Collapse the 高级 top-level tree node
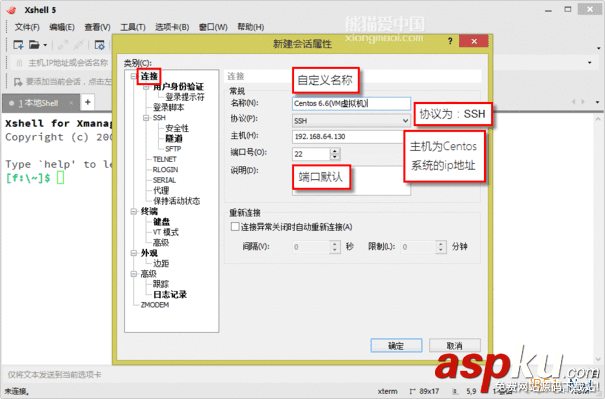 point(133,274)
